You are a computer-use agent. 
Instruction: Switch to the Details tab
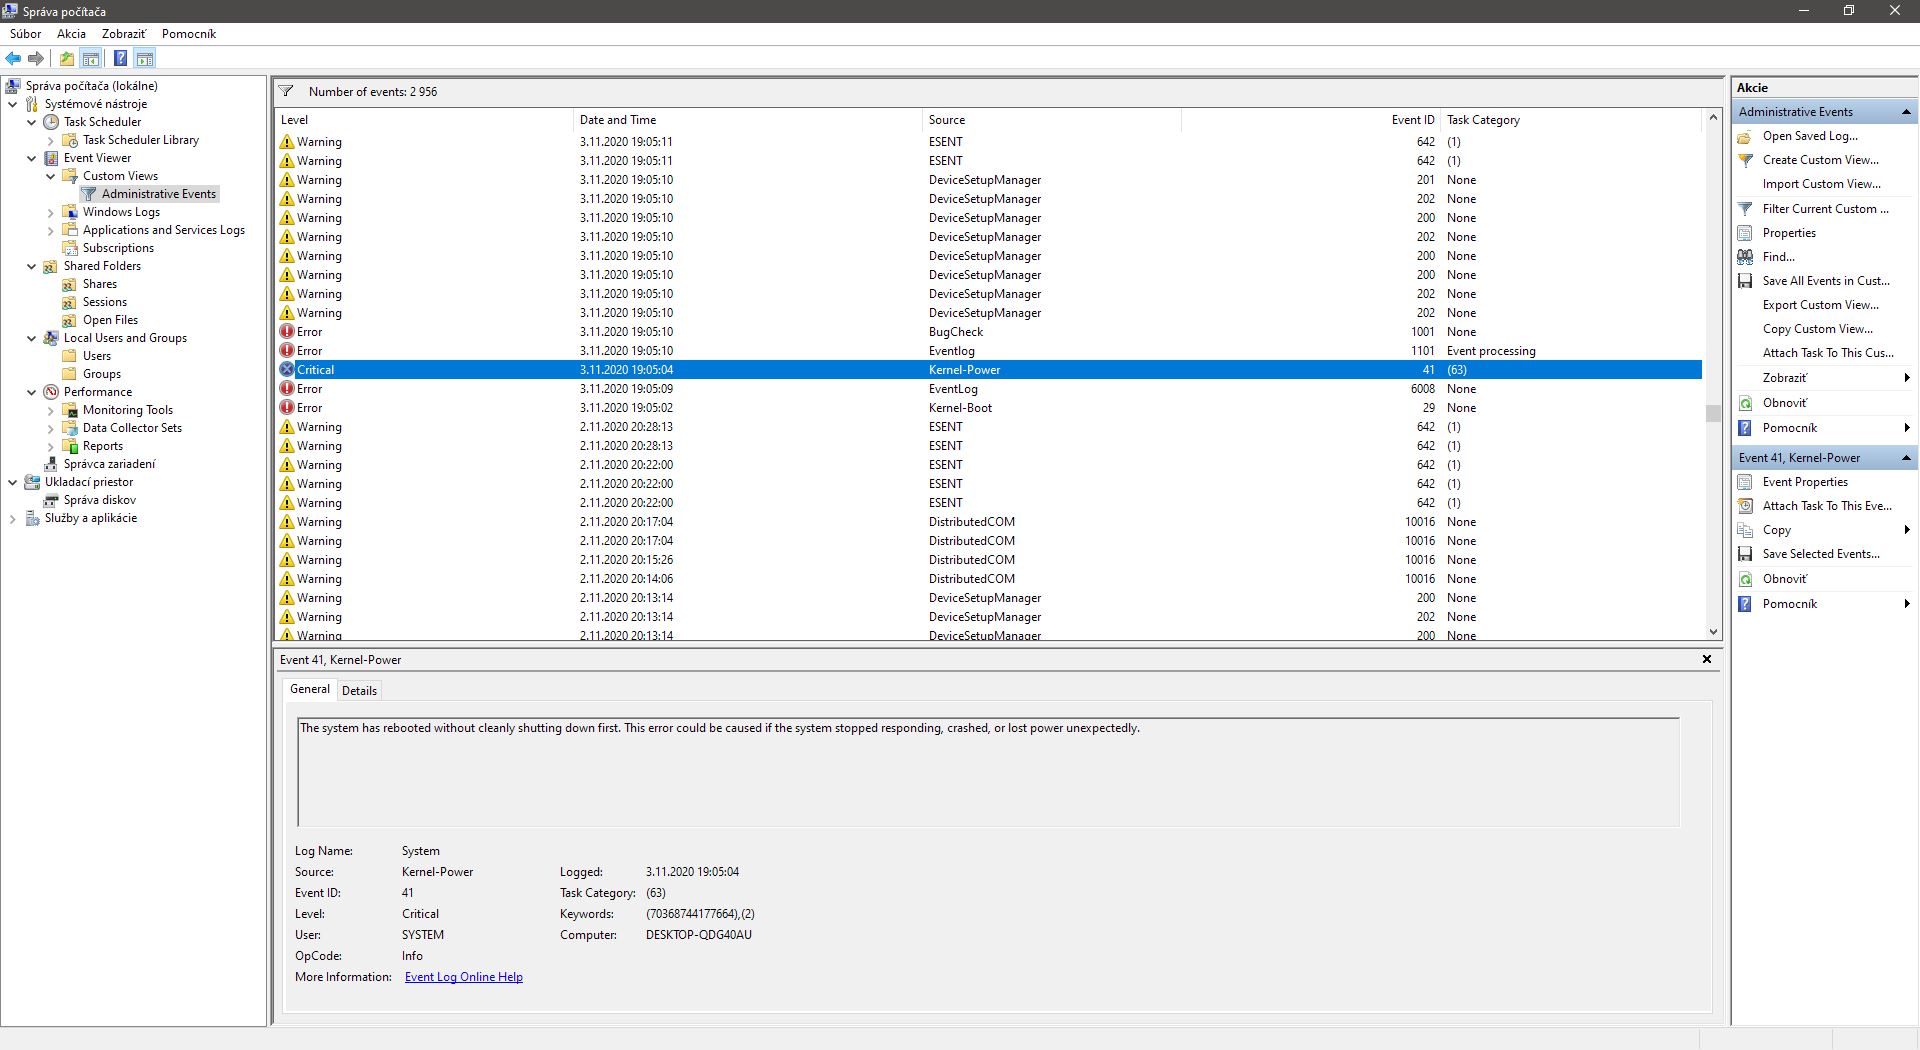click(x=359, y=691)
